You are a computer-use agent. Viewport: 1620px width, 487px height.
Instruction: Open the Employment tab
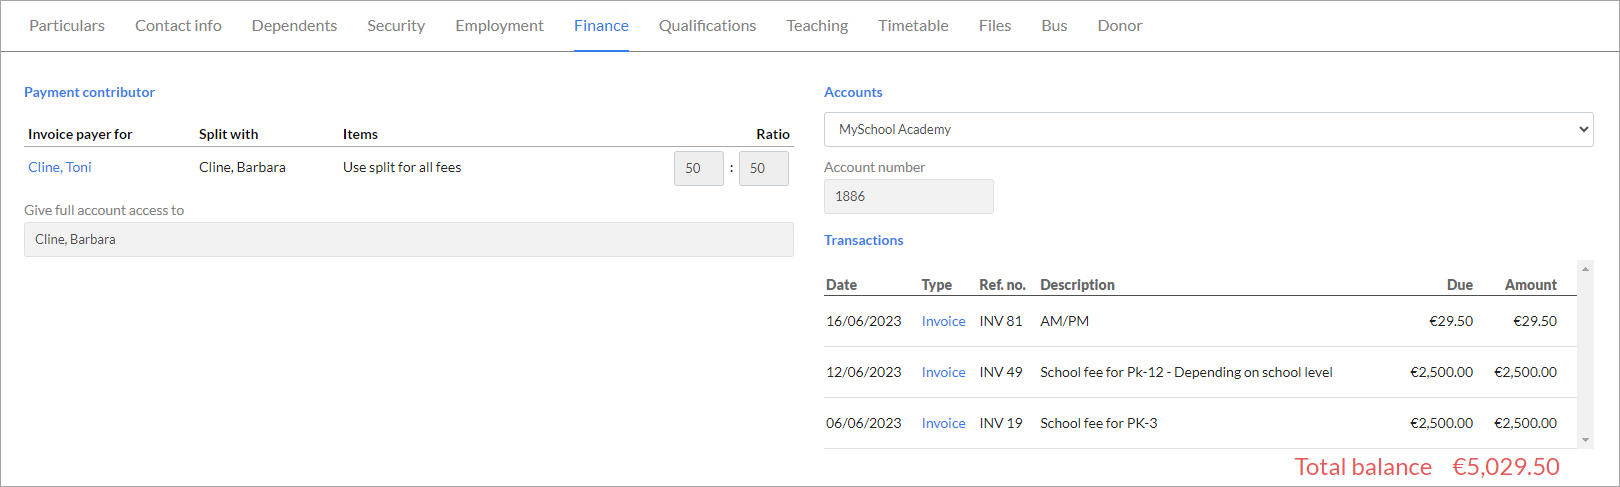coord(499,26)
